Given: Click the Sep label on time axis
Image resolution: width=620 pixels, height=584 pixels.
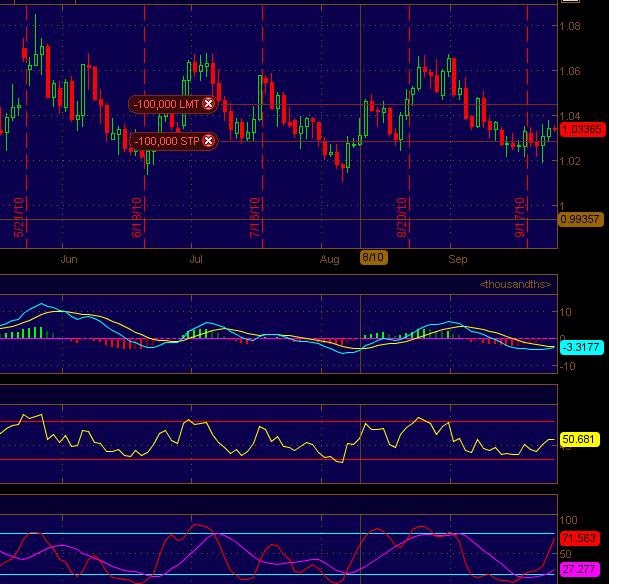Looking at the screenshot, I should [458, 259].
